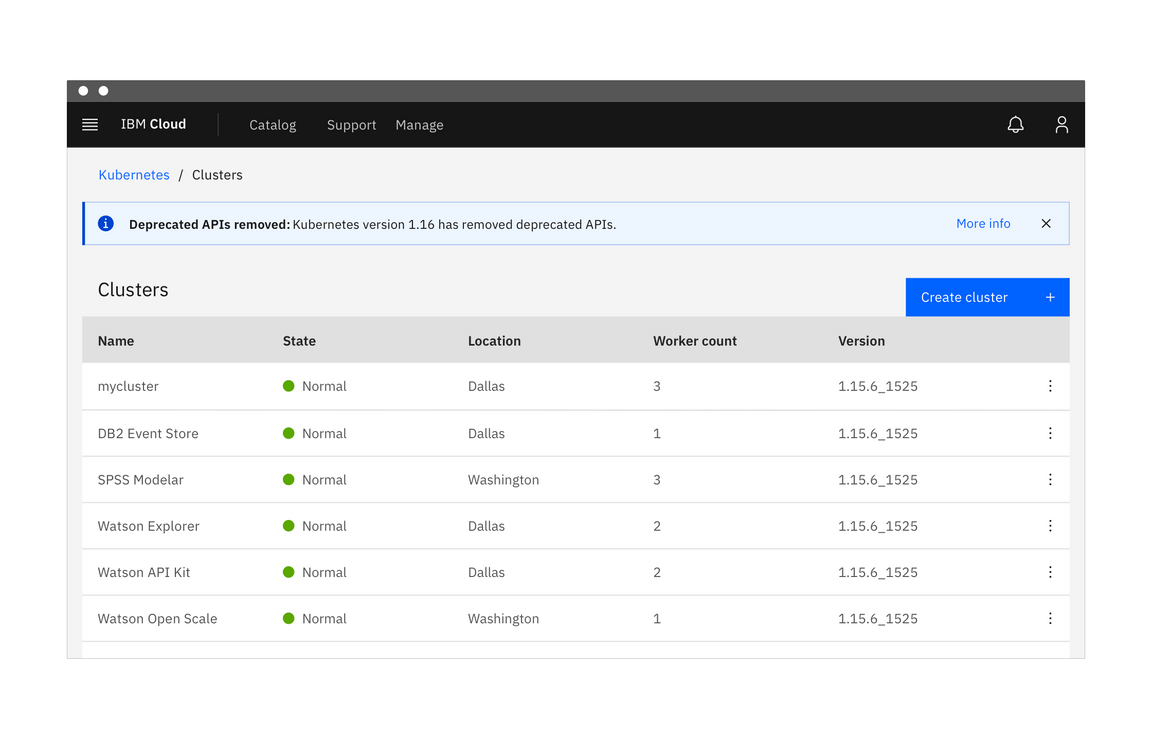This screenshot has height=741, width=1152.
Task: Open the notifications bell
Action: [x=1015, y=125]
